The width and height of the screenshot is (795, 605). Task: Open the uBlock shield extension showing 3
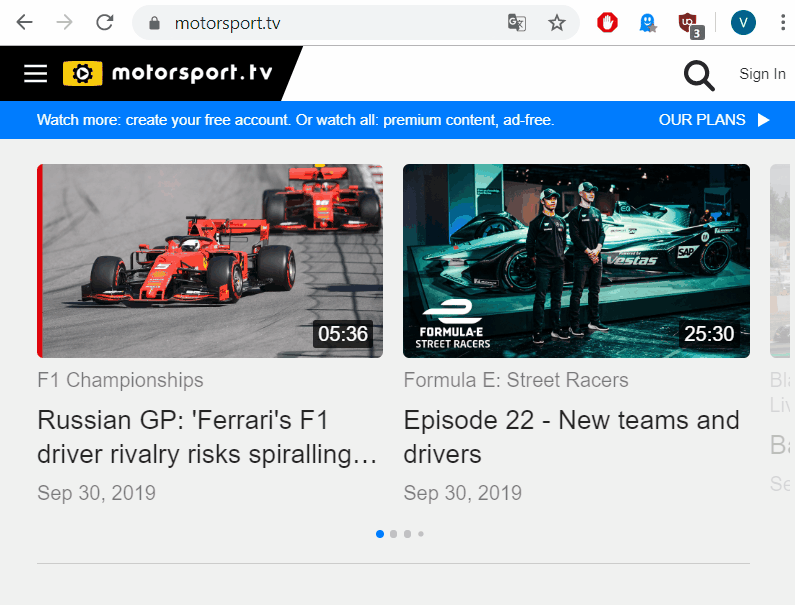tap(691, 25)
